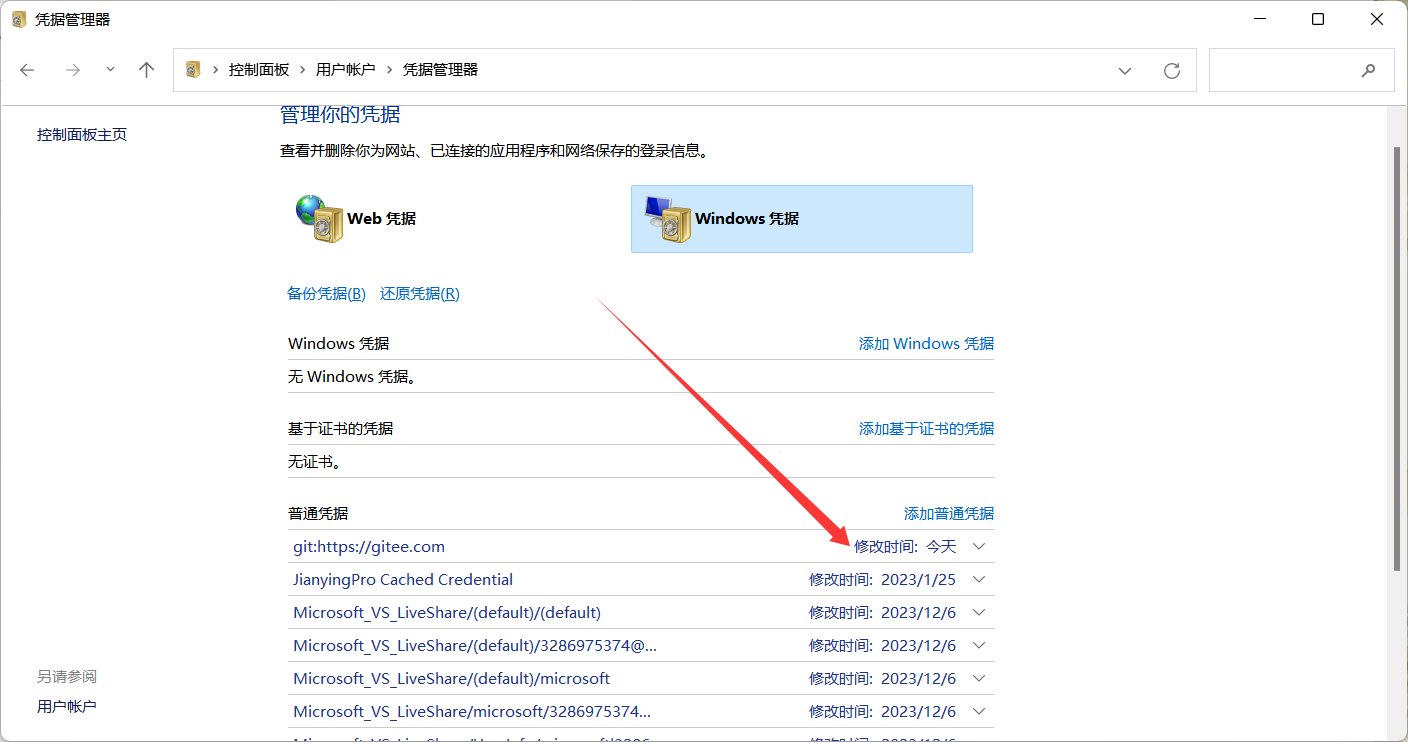Screen dimensions: 1408x742
Task: Select the git:https://gitee.com credential name
Action: click(369, 546)
